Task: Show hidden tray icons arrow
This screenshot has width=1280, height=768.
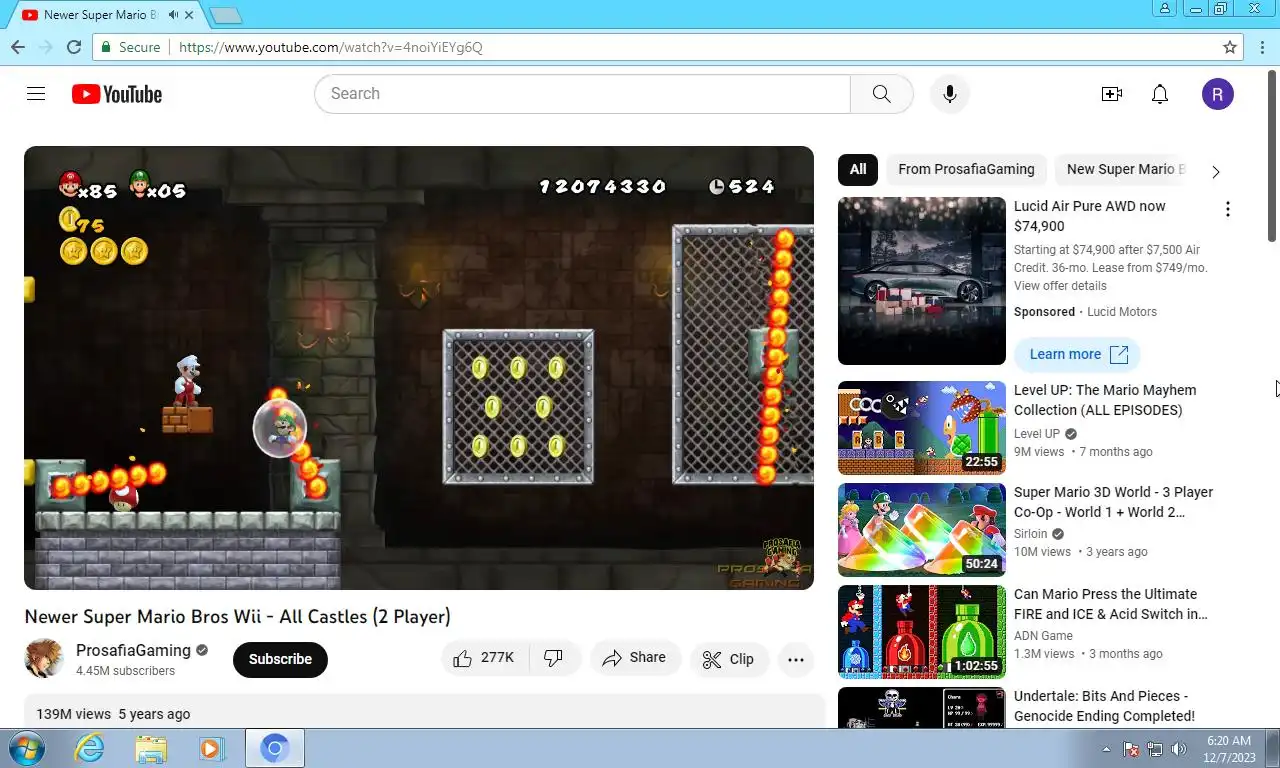Action: (x=1106, y=749)
